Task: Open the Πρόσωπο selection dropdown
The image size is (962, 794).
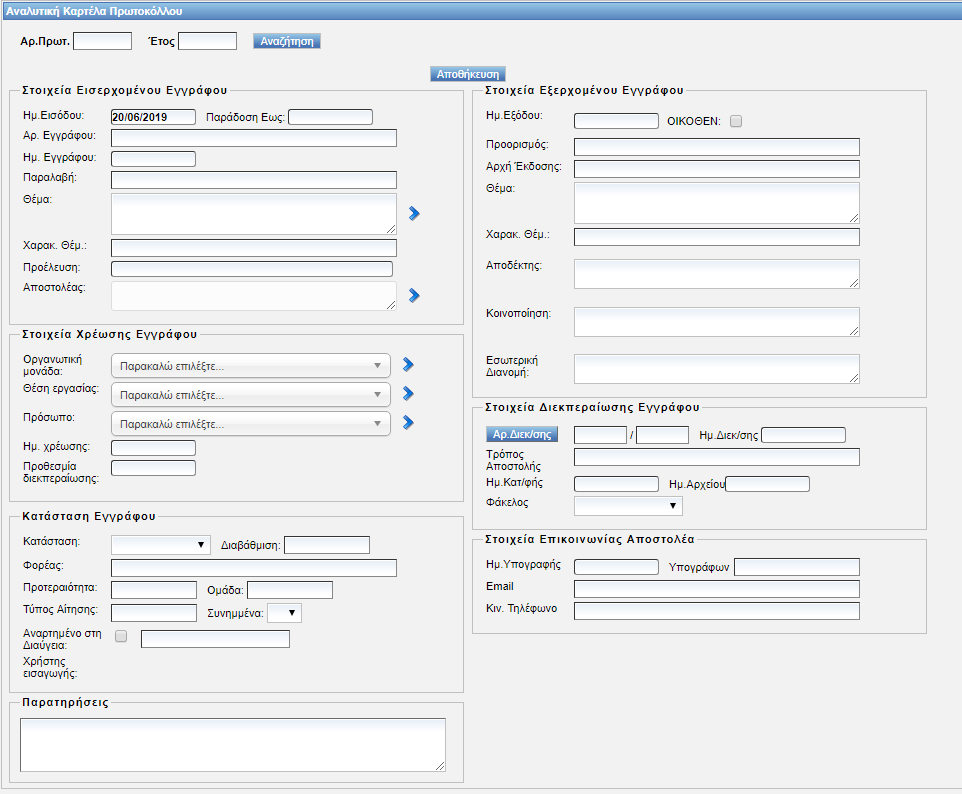Action: pyautogui.click(x=250, y=424)
